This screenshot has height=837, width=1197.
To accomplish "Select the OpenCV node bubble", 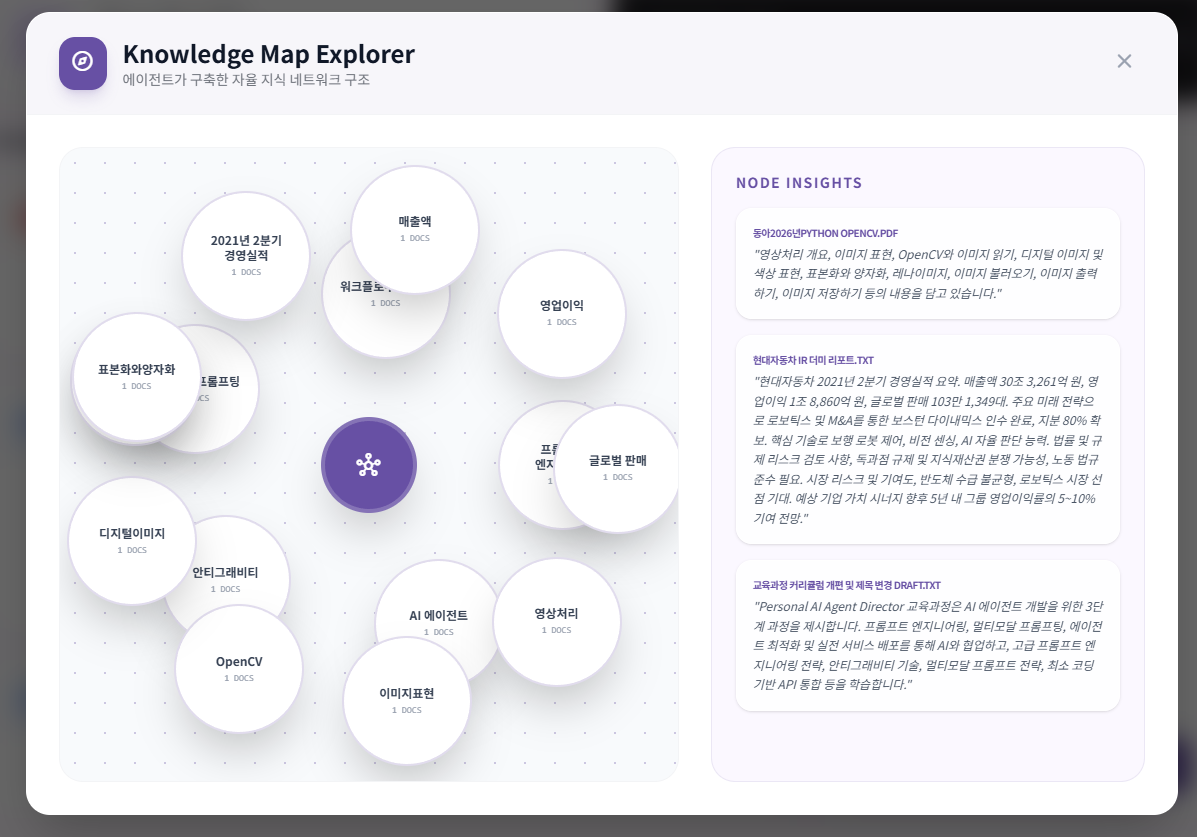I will 239,668.
